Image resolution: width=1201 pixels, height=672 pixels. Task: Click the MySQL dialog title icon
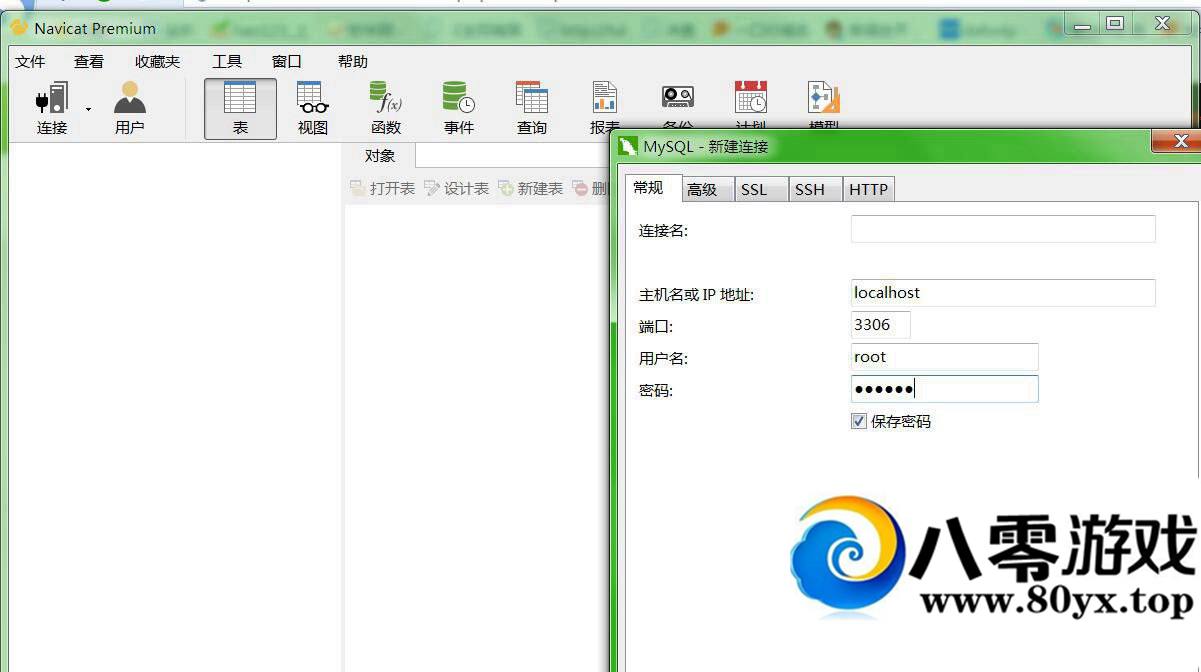coord(628,146)
